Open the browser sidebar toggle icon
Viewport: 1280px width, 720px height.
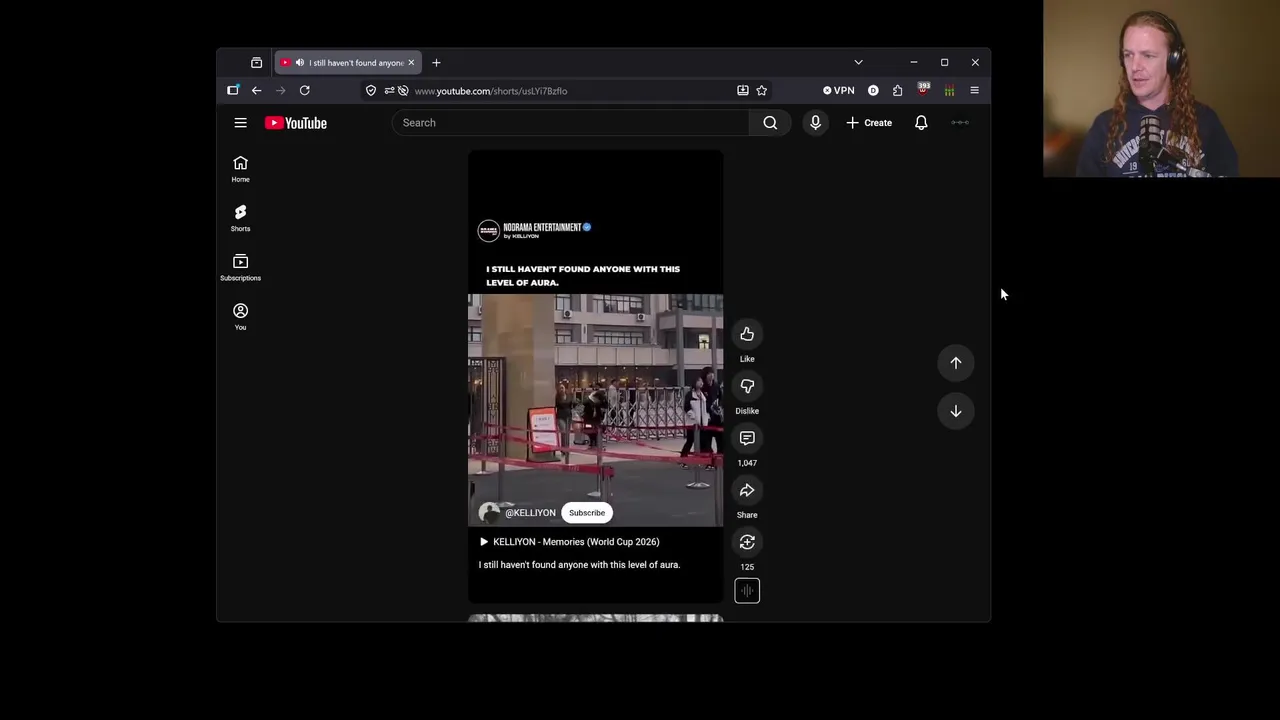233,91
